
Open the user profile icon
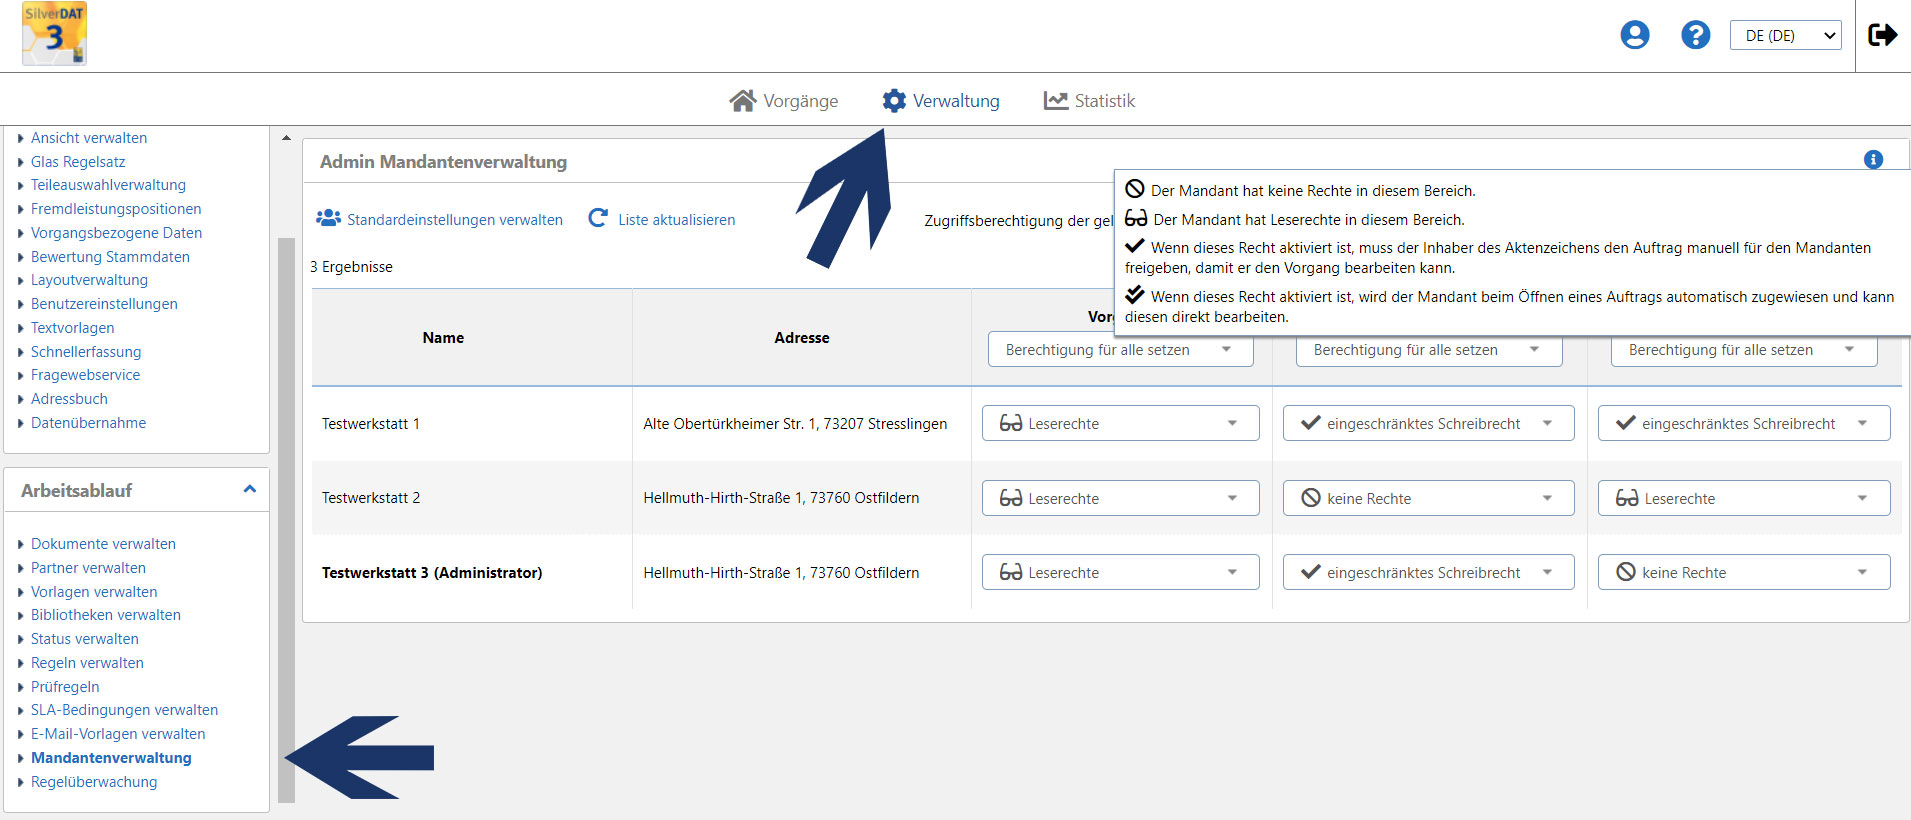(x=1635, y=35)
